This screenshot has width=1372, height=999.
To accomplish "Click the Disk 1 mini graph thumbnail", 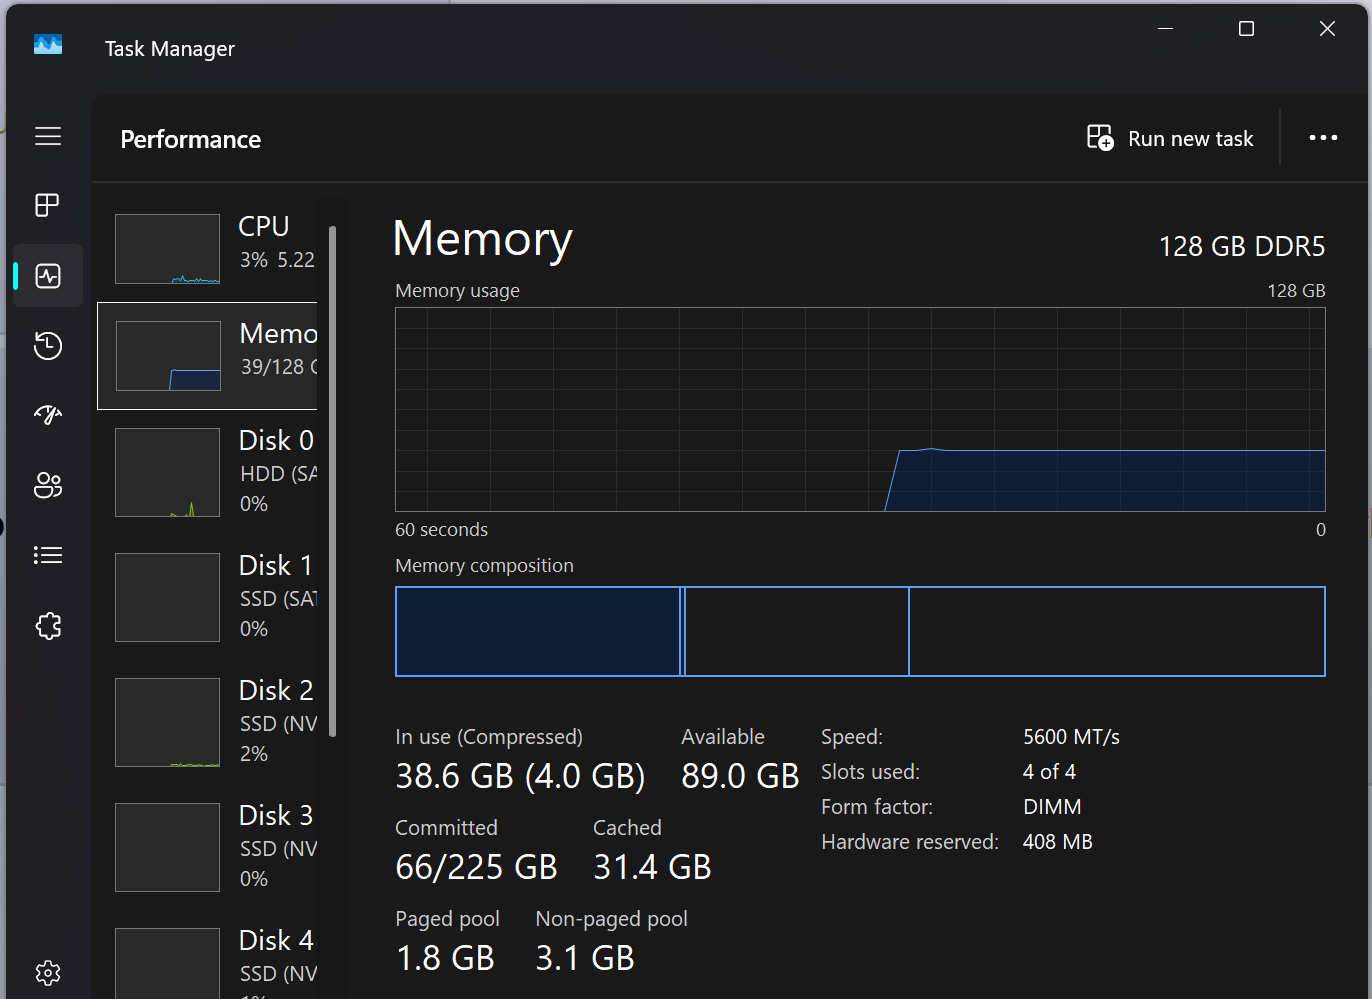I will click(168, 597).
